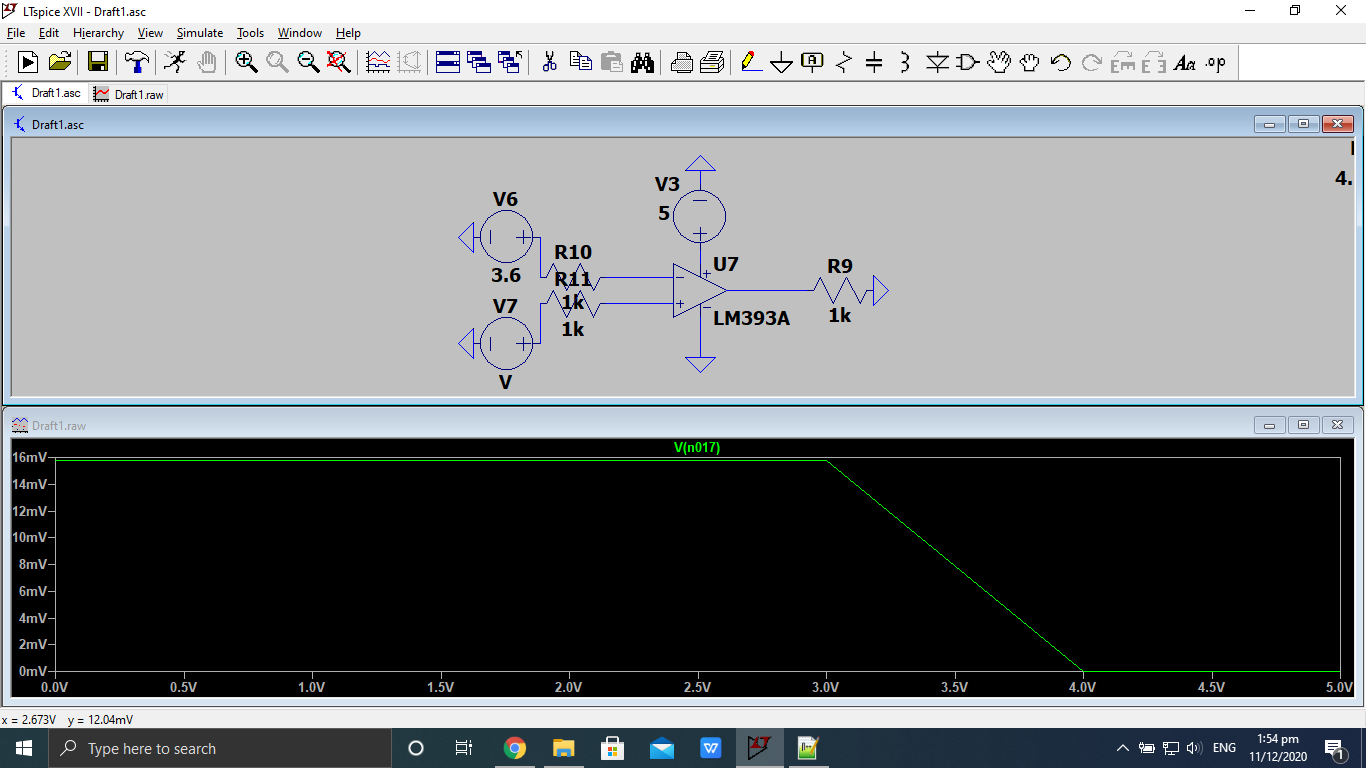The width and height of the screenshot is (1366, 768).
Task: Click the V3 voltage source symbol
Action: (x=700, y=216)
